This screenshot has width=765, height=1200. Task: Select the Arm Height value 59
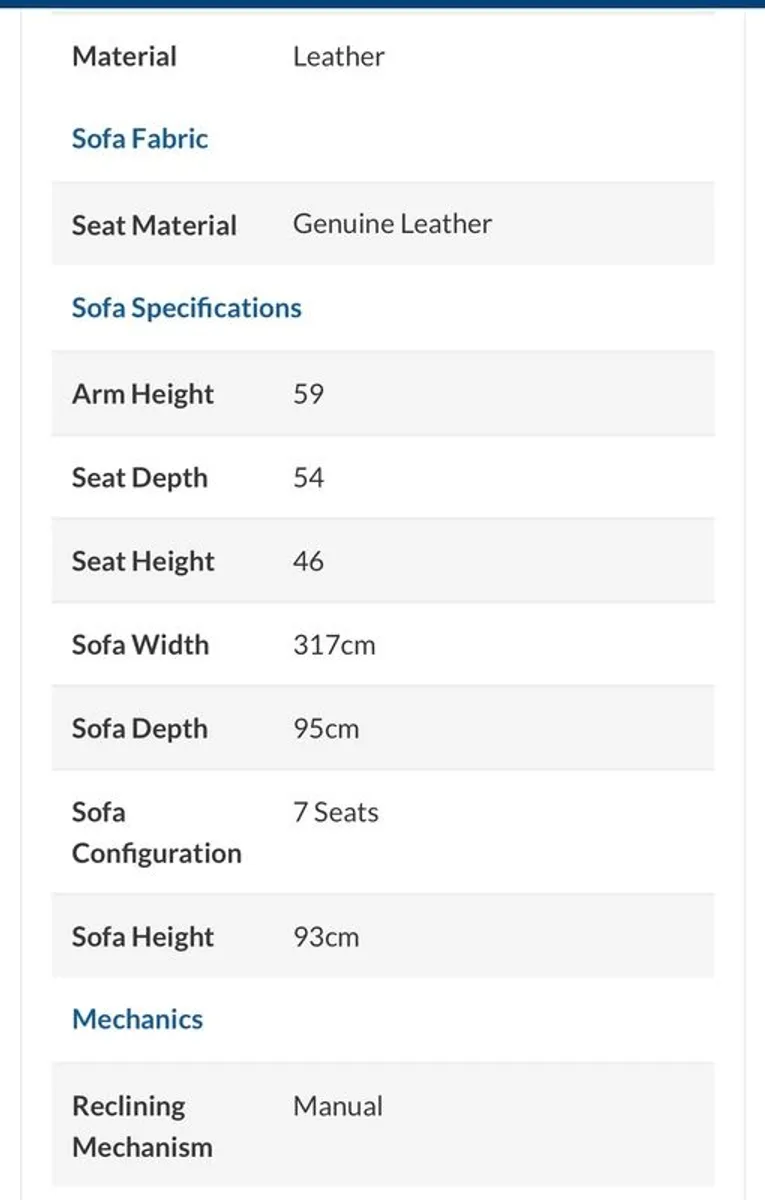tap(308, 393)
